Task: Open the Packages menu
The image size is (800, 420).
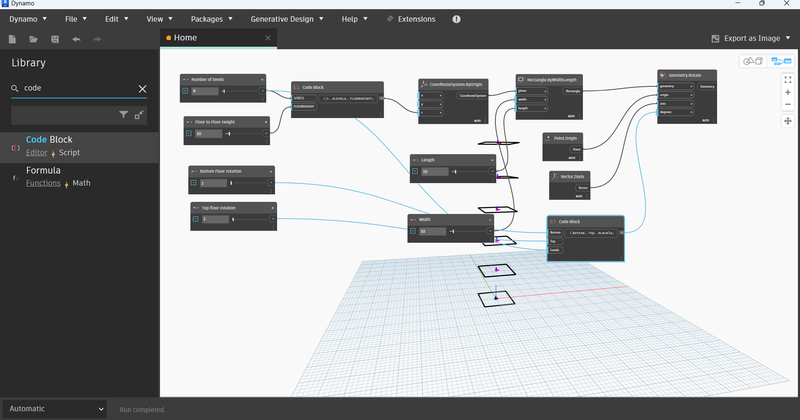Action: point(211,19)
